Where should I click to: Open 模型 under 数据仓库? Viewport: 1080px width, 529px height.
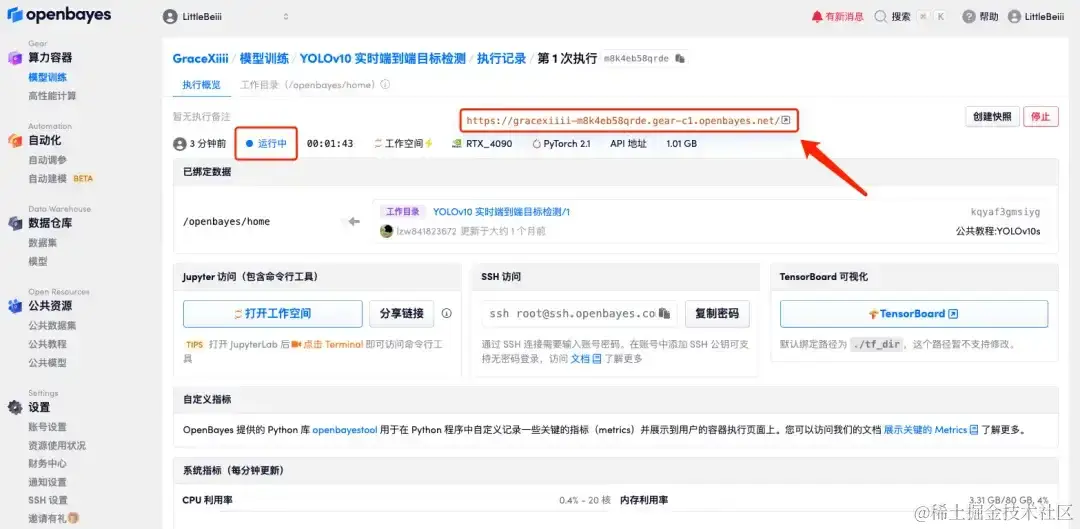[x=38, y=261]
